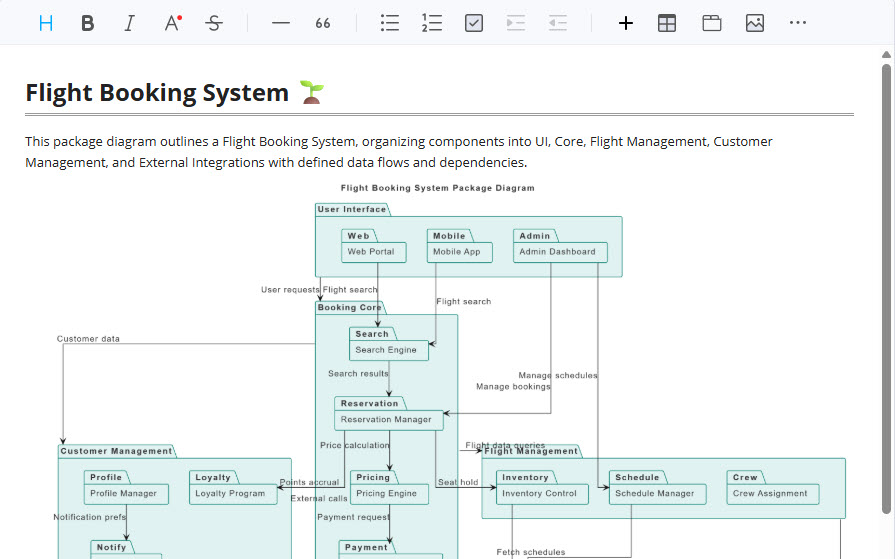Apply strikethrough formatting
Image resolution: width=895 pixels, height=559 pixels.
(214, 23)
